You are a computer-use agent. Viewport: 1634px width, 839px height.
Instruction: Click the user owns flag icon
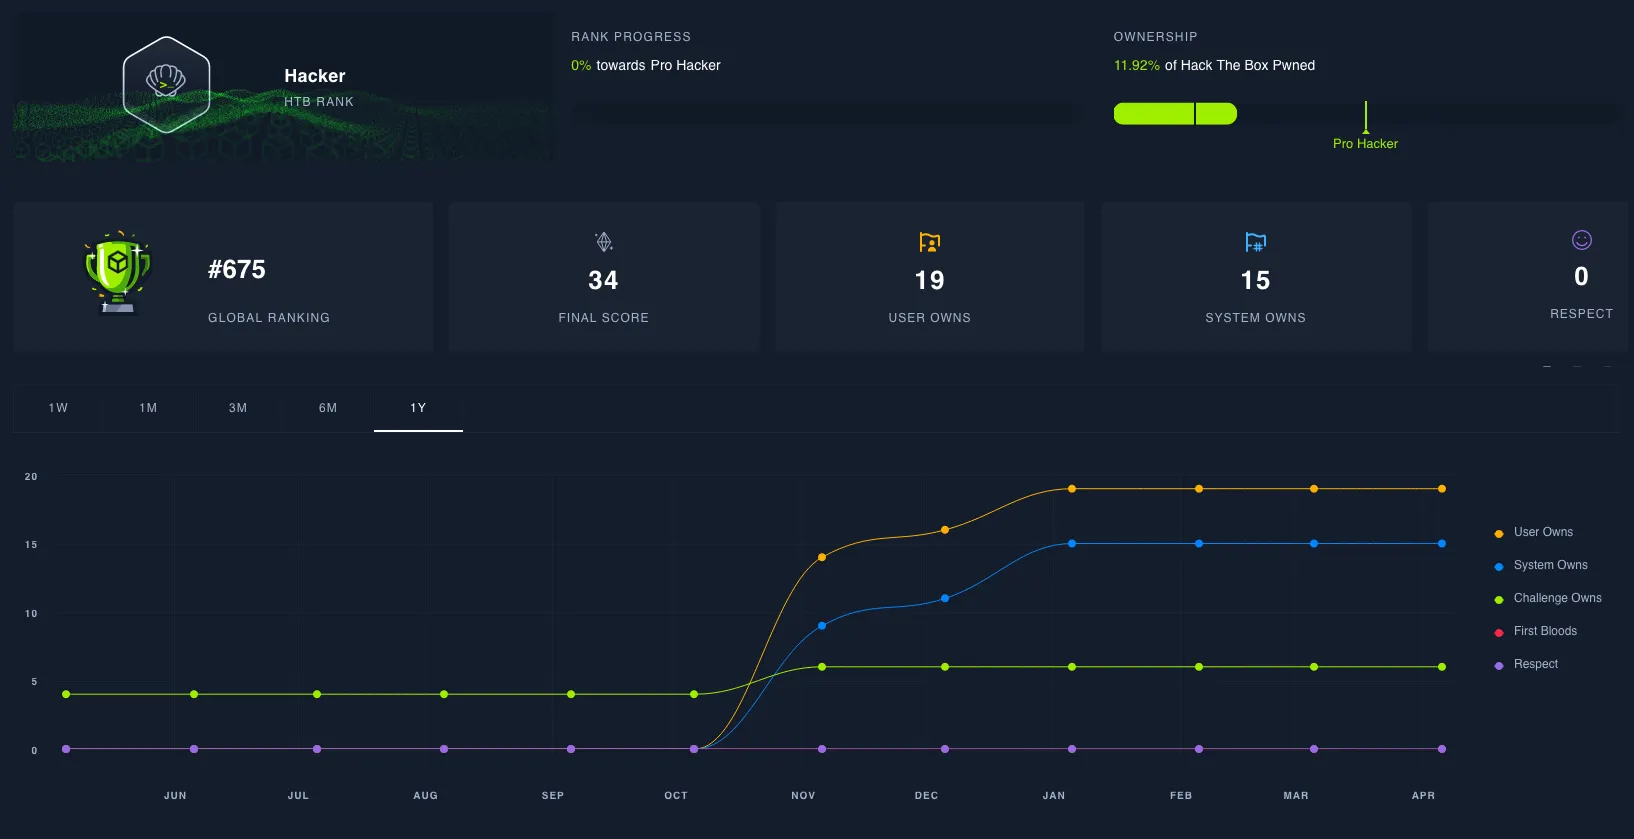coord(929,242)
